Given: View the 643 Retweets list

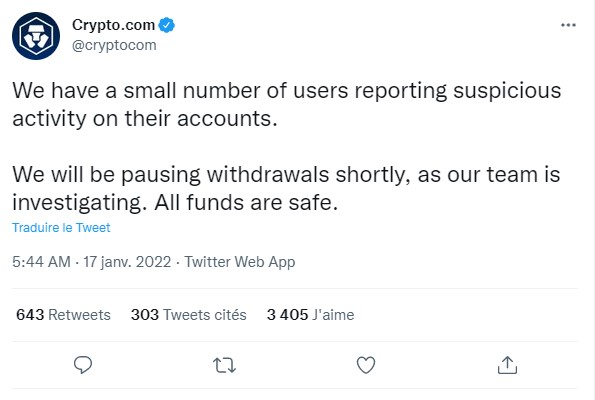Looking at the screenshot, I should click(x=63, y=315).
